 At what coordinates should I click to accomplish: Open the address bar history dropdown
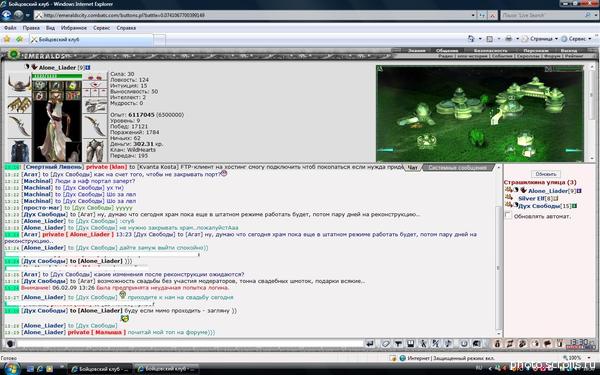(x=473, y=15)
